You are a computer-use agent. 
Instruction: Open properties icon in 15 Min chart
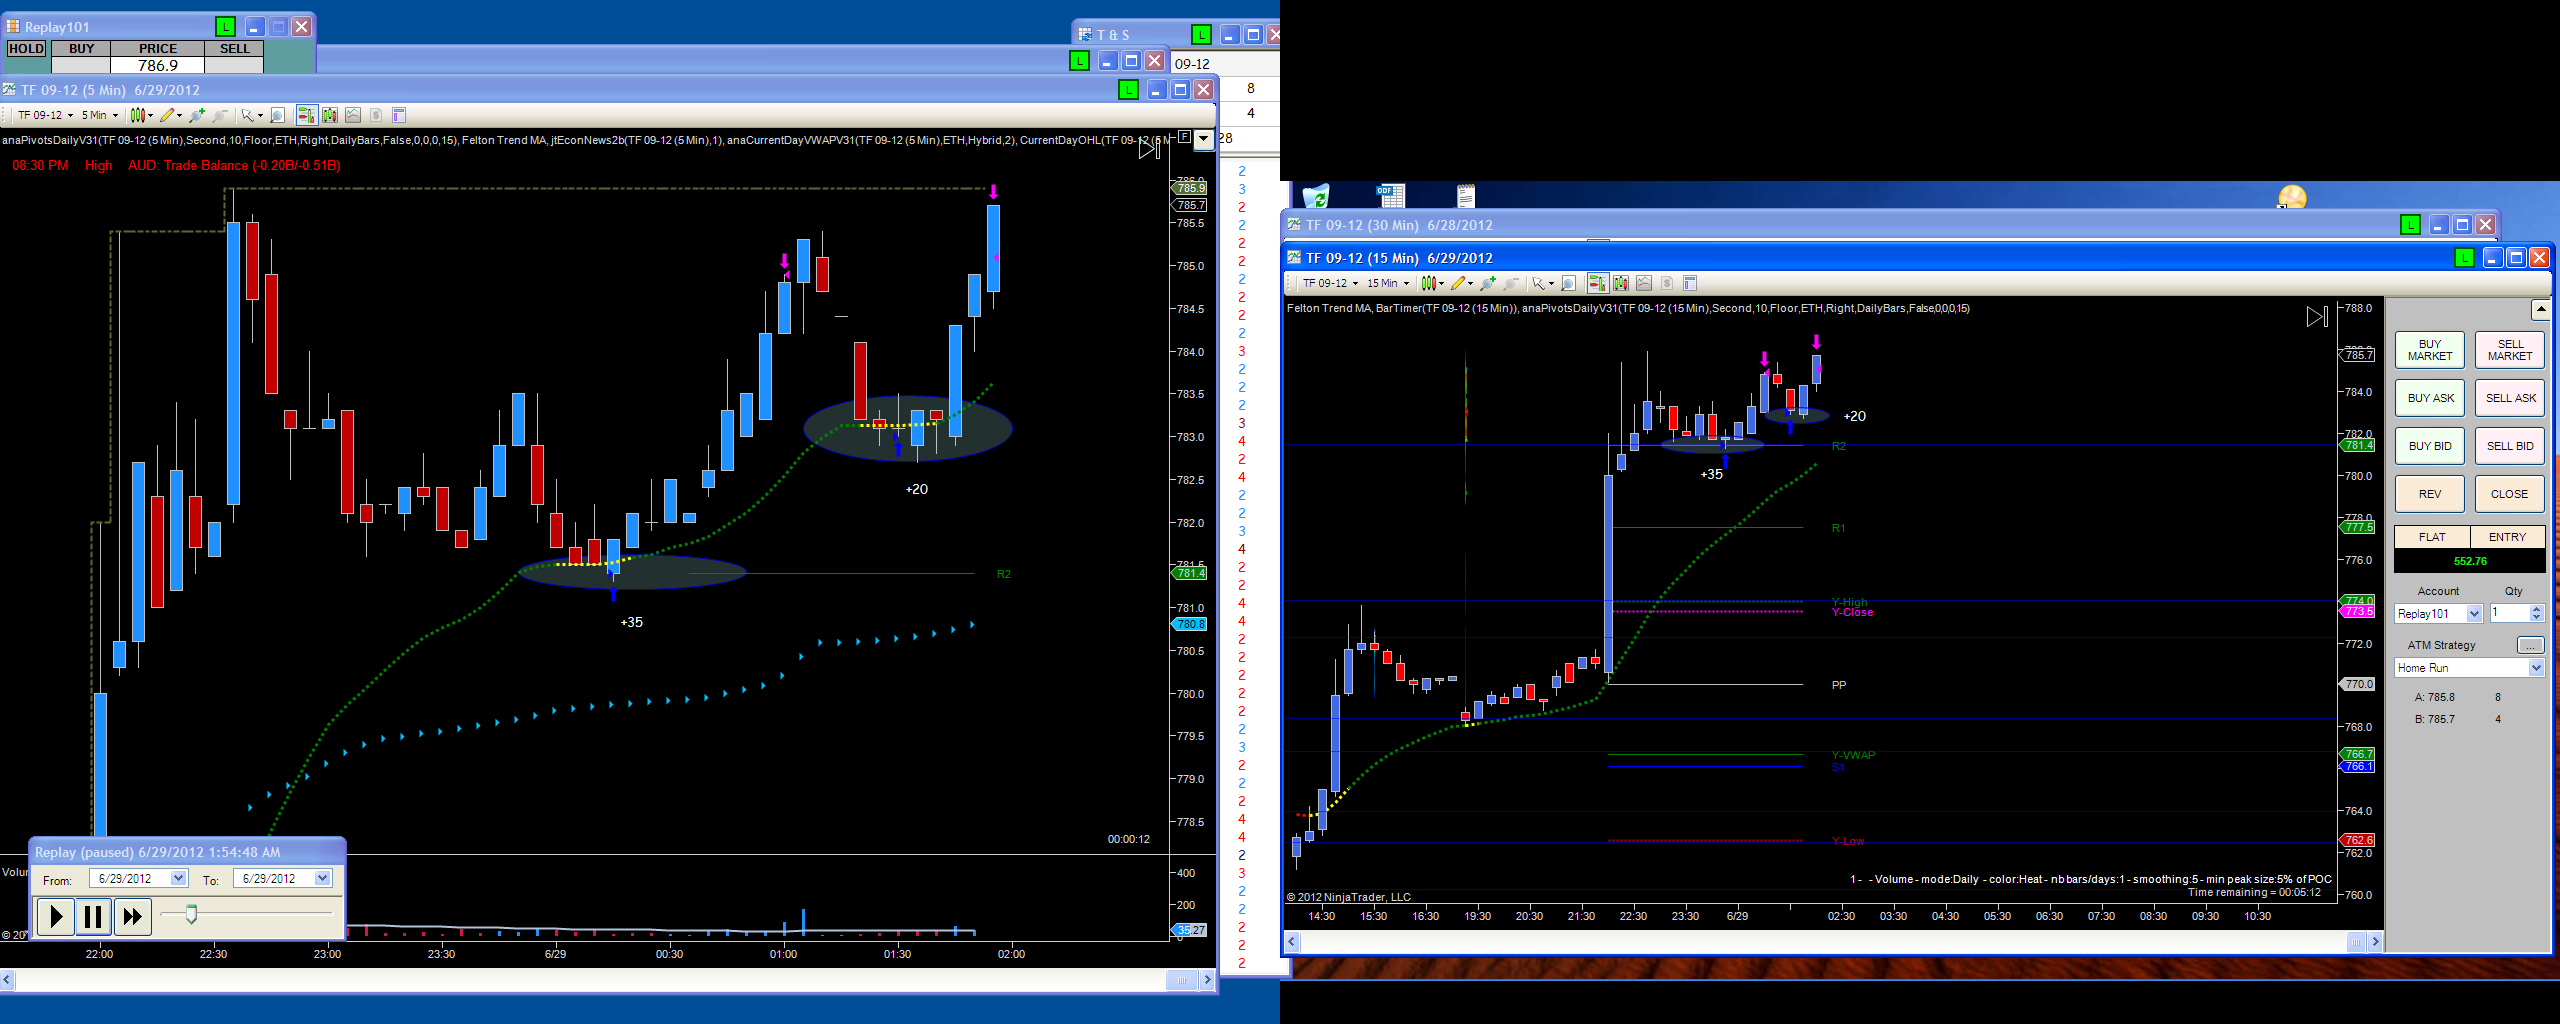tap(1690, 283)
